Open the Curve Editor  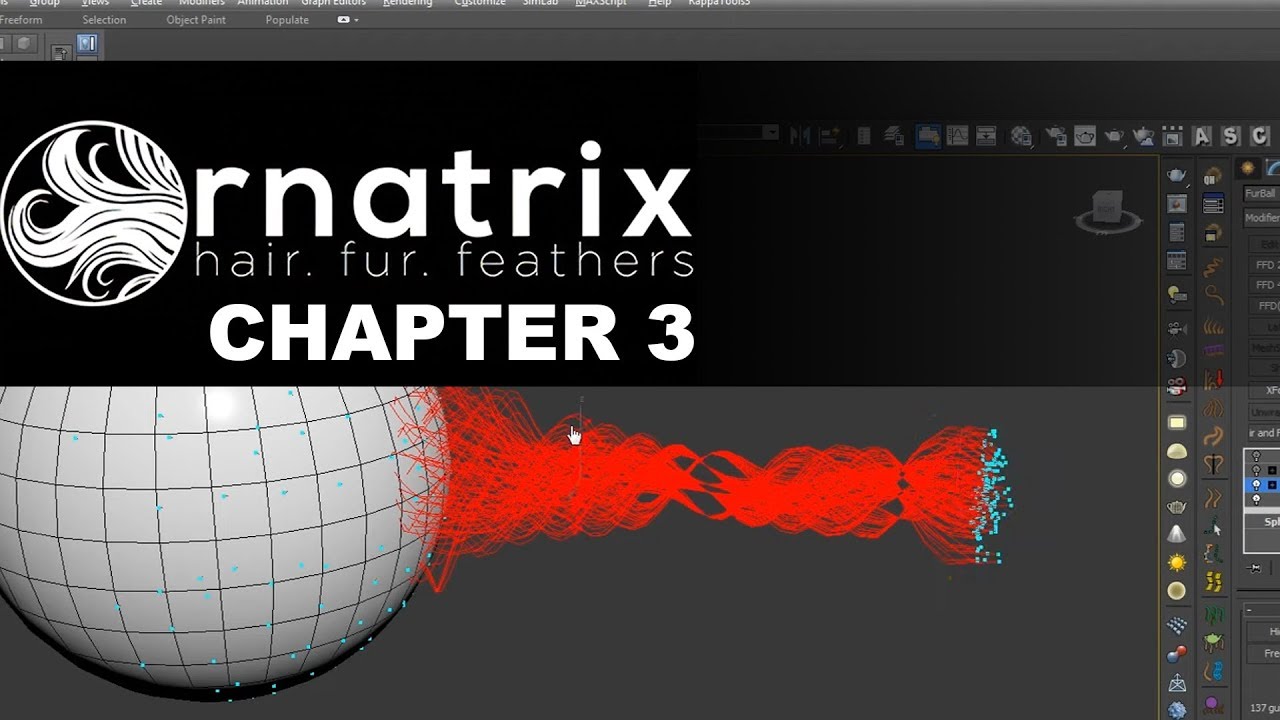coord(957,135)
